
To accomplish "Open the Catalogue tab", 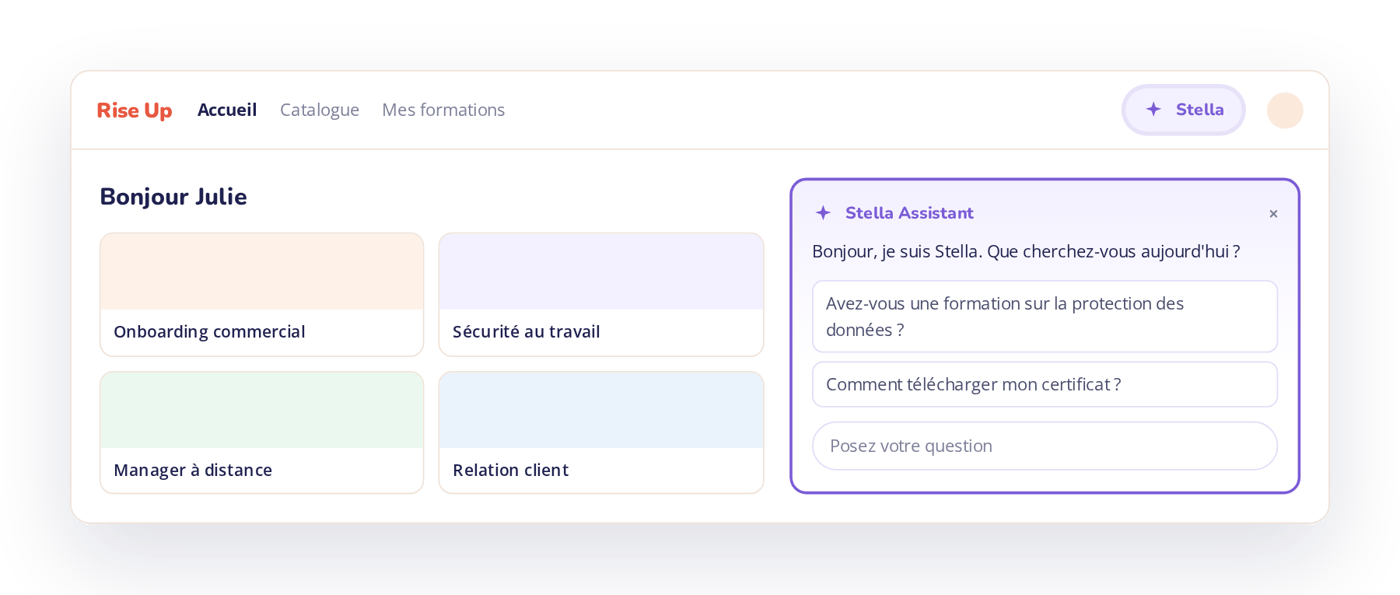I will click(319, 110).
